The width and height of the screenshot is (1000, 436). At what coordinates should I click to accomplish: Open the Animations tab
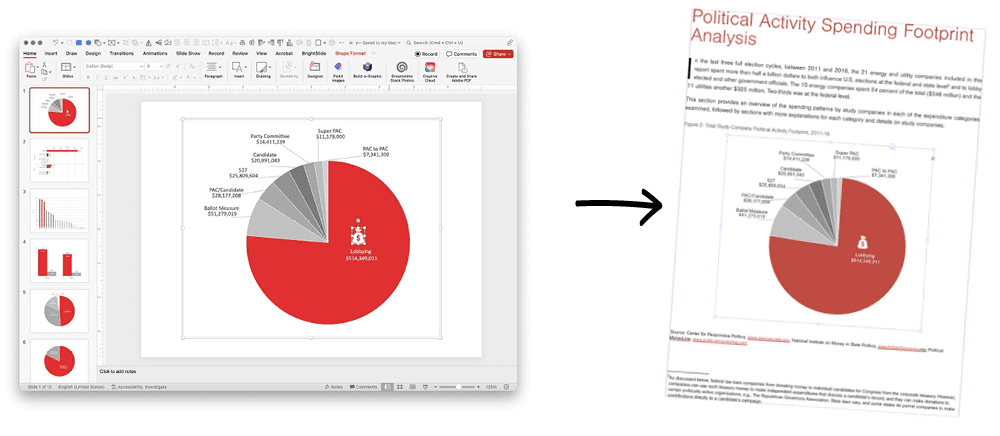(x=155, y=54)
